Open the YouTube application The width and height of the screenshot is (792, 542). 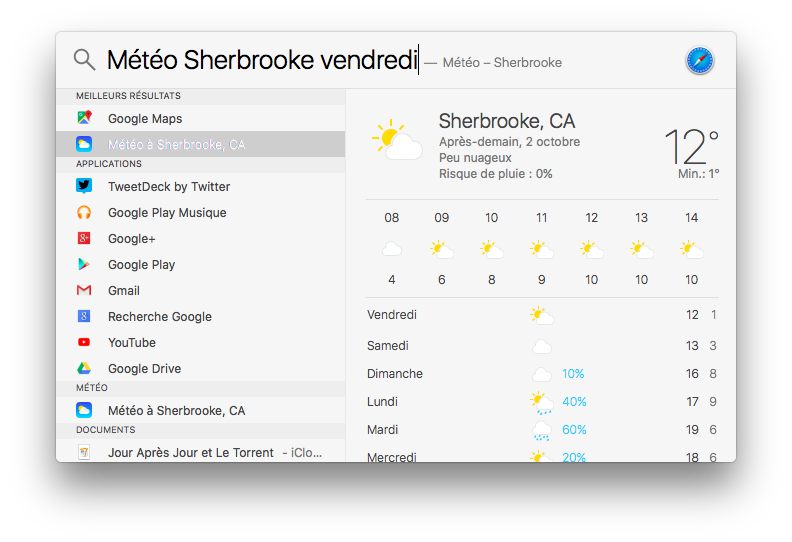click(x=201, y=342)
